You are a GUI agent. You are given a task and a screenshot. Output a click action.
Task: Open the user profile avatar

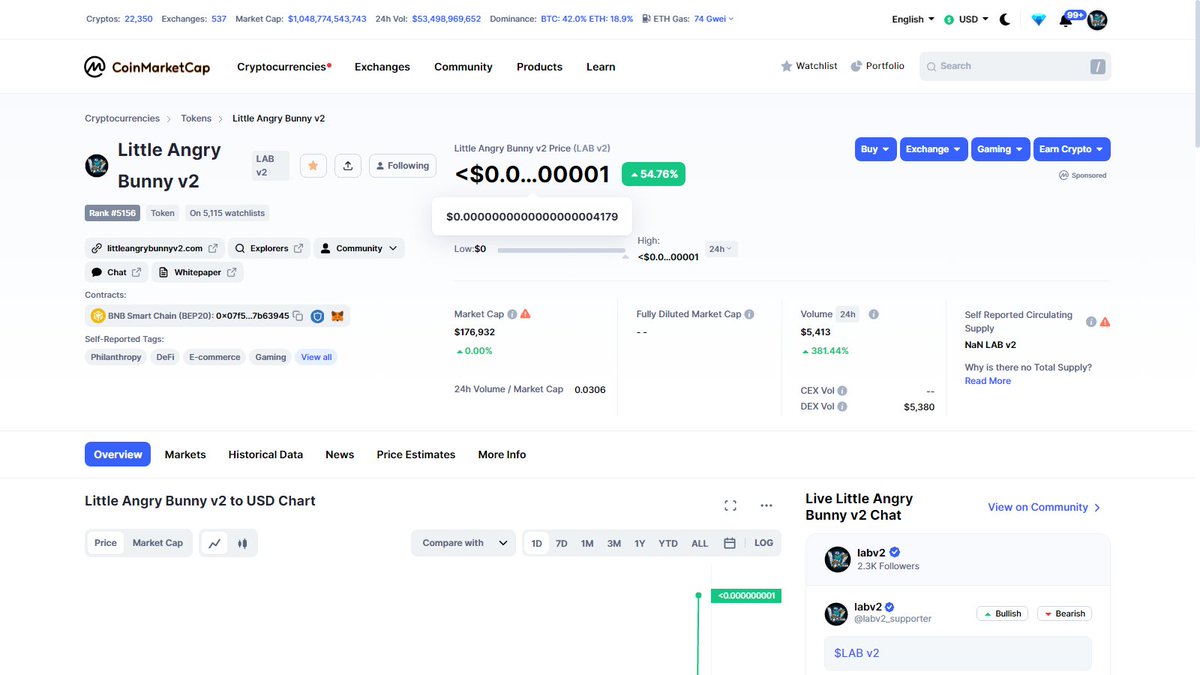(x=1097, y=20)
